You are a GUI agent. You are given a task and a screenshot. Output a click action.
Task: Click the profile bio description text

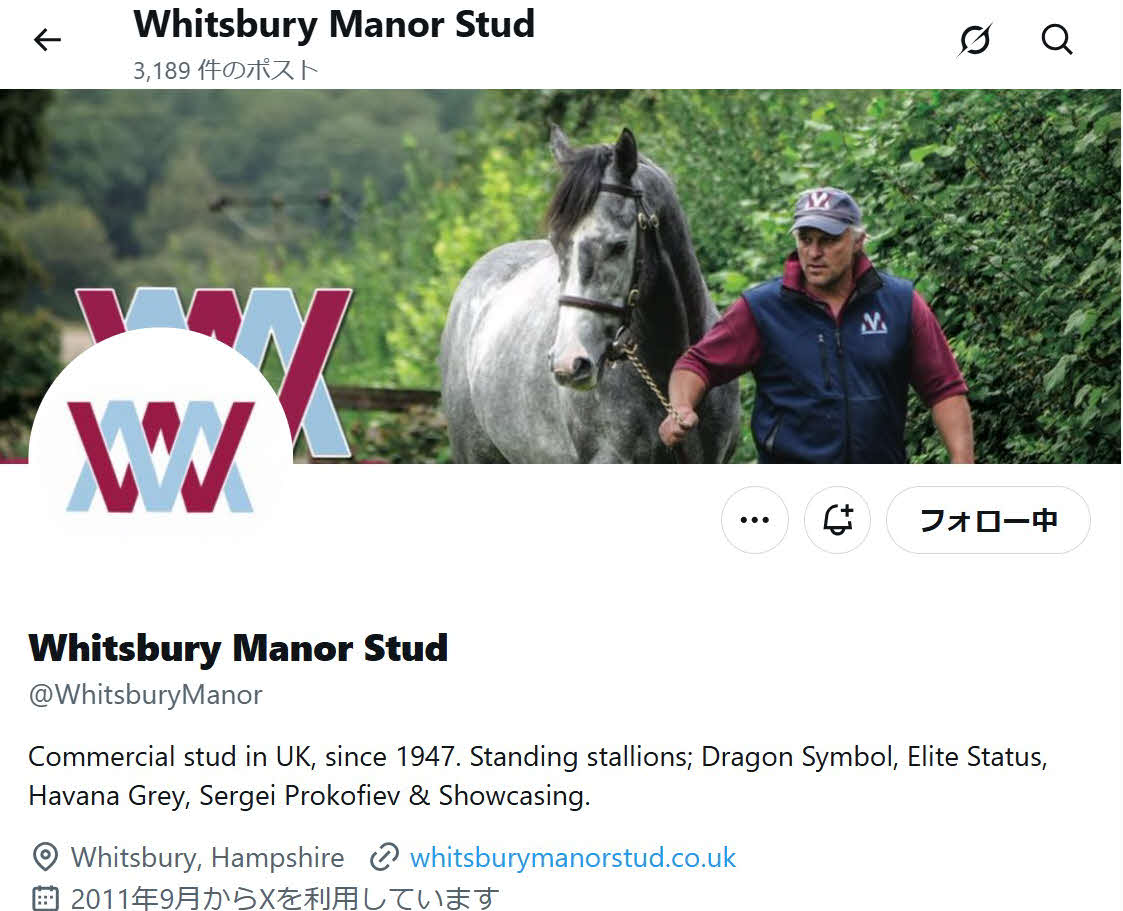point(538,776)
